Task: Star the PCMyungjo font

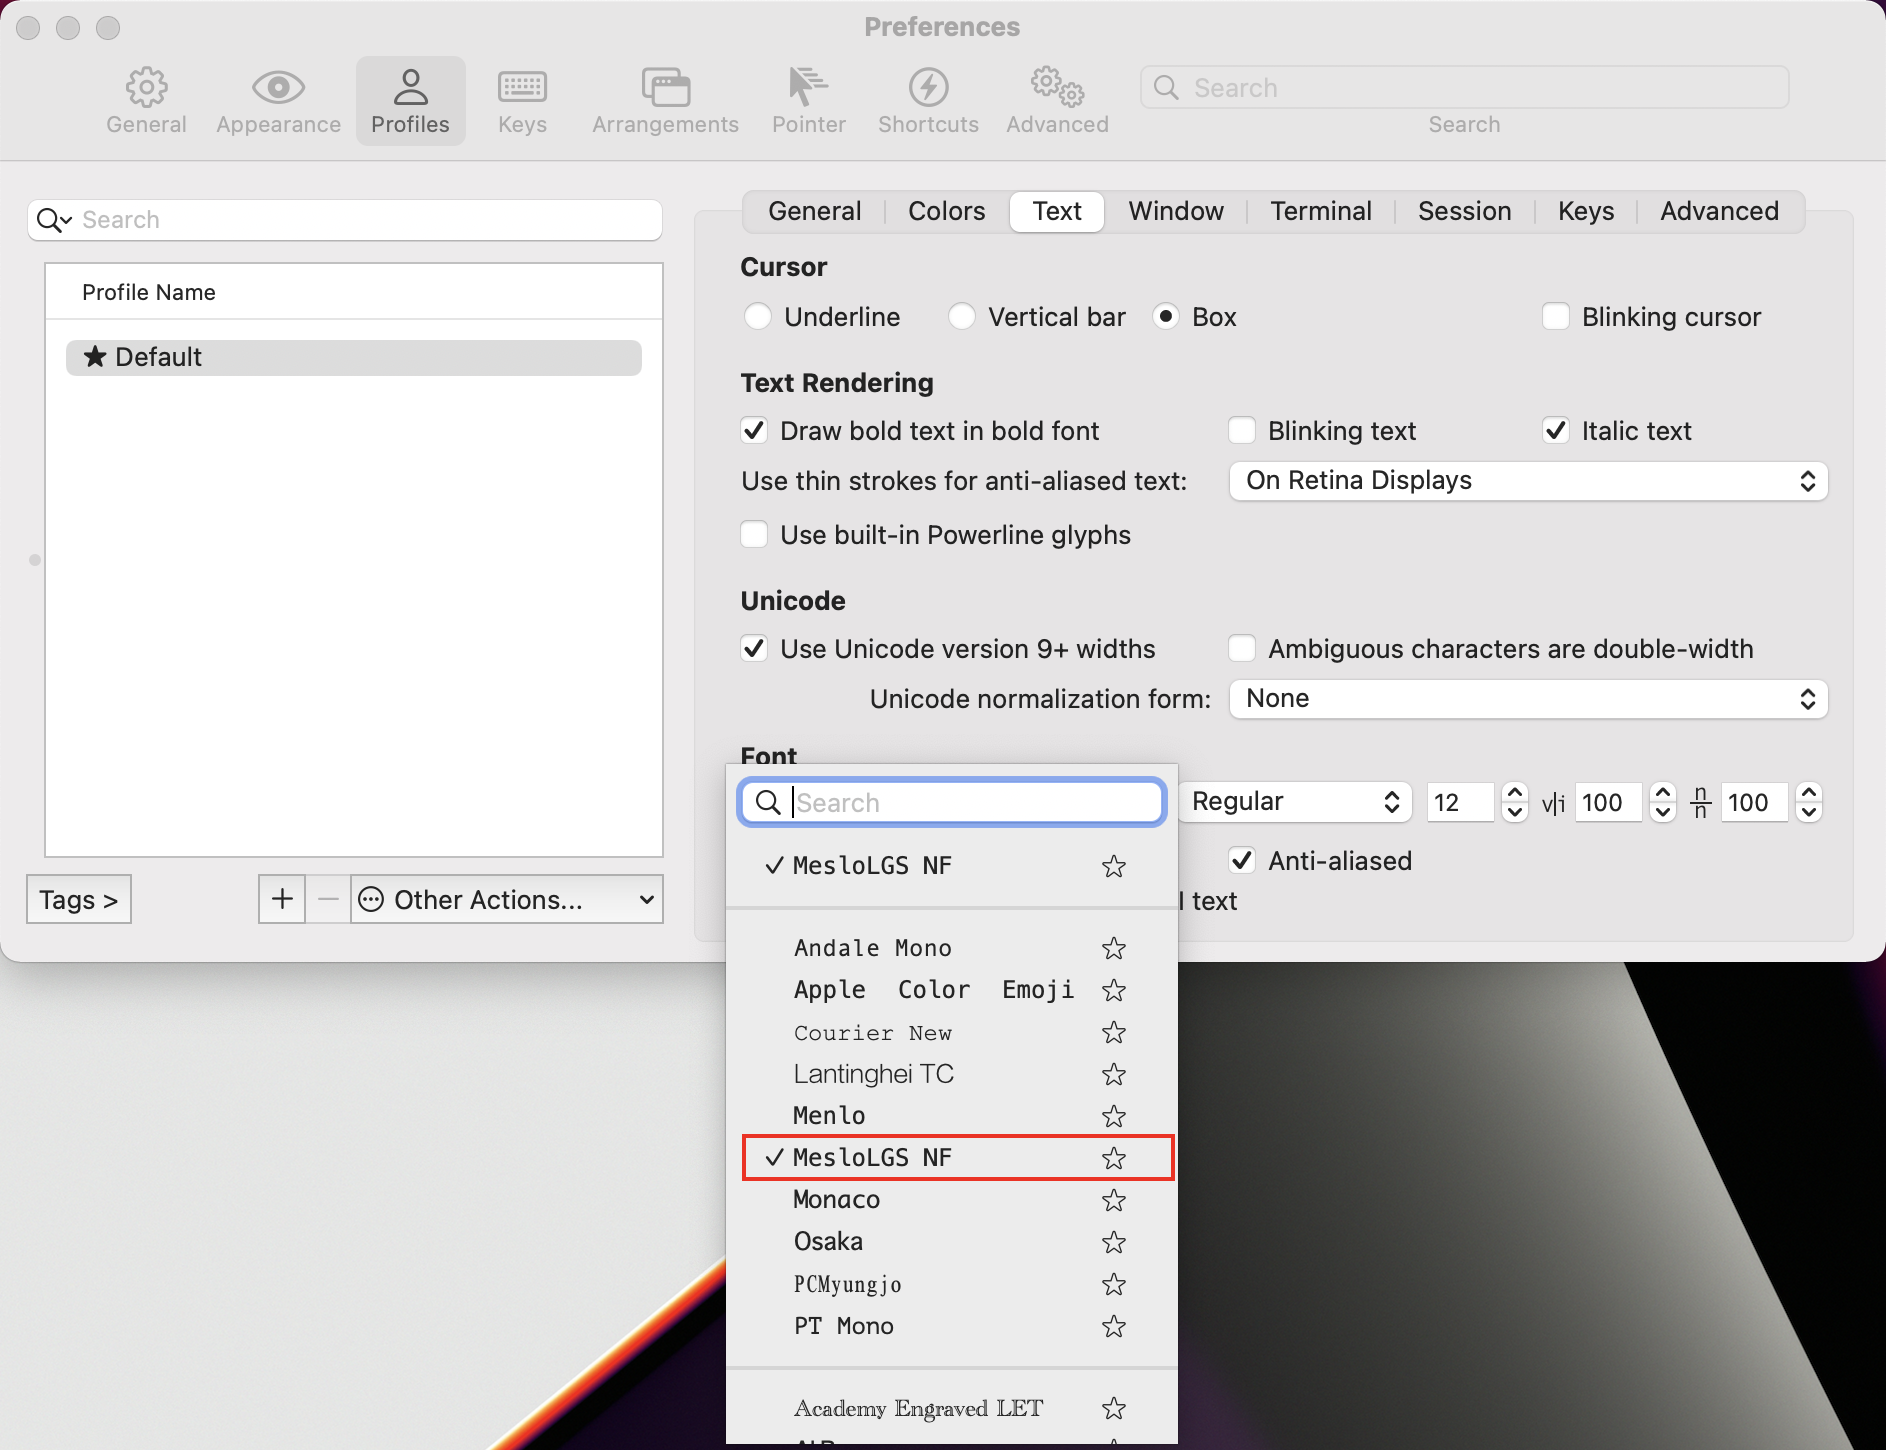Action: [1114, 1284]
